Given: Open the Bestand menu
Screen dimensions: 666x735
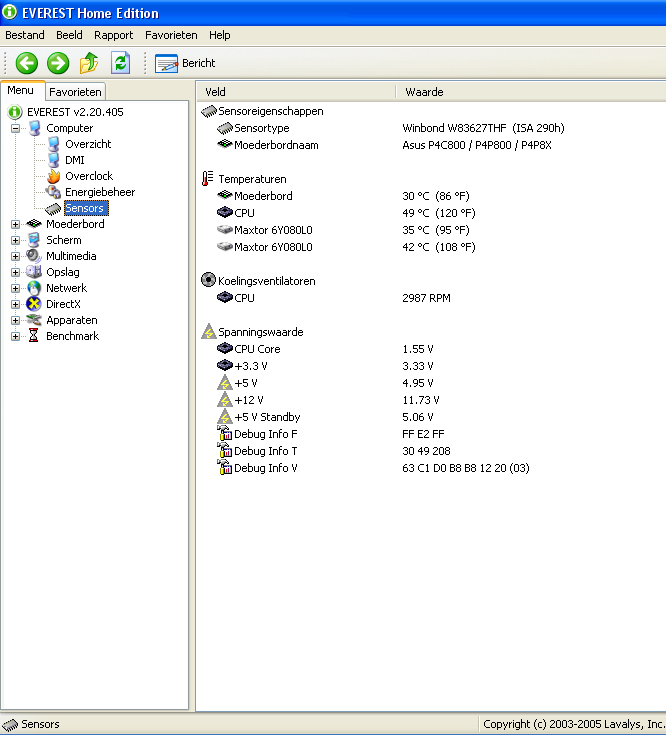Looking at the screenshot, I should [25, 35].
